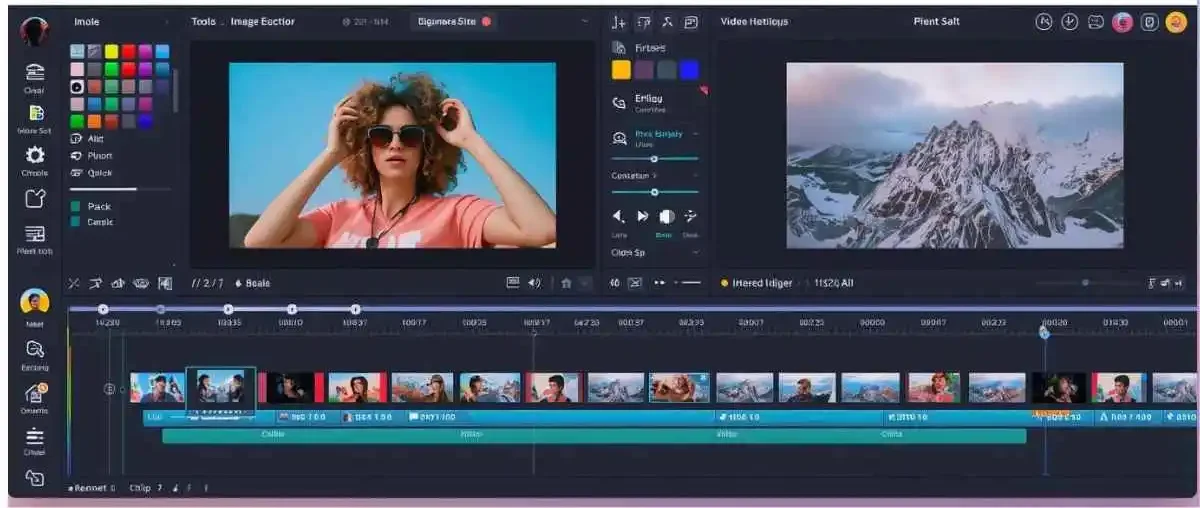Click the rounded-square D icon in header
Screen dimensions: 1200x508
click(1149, 22)
